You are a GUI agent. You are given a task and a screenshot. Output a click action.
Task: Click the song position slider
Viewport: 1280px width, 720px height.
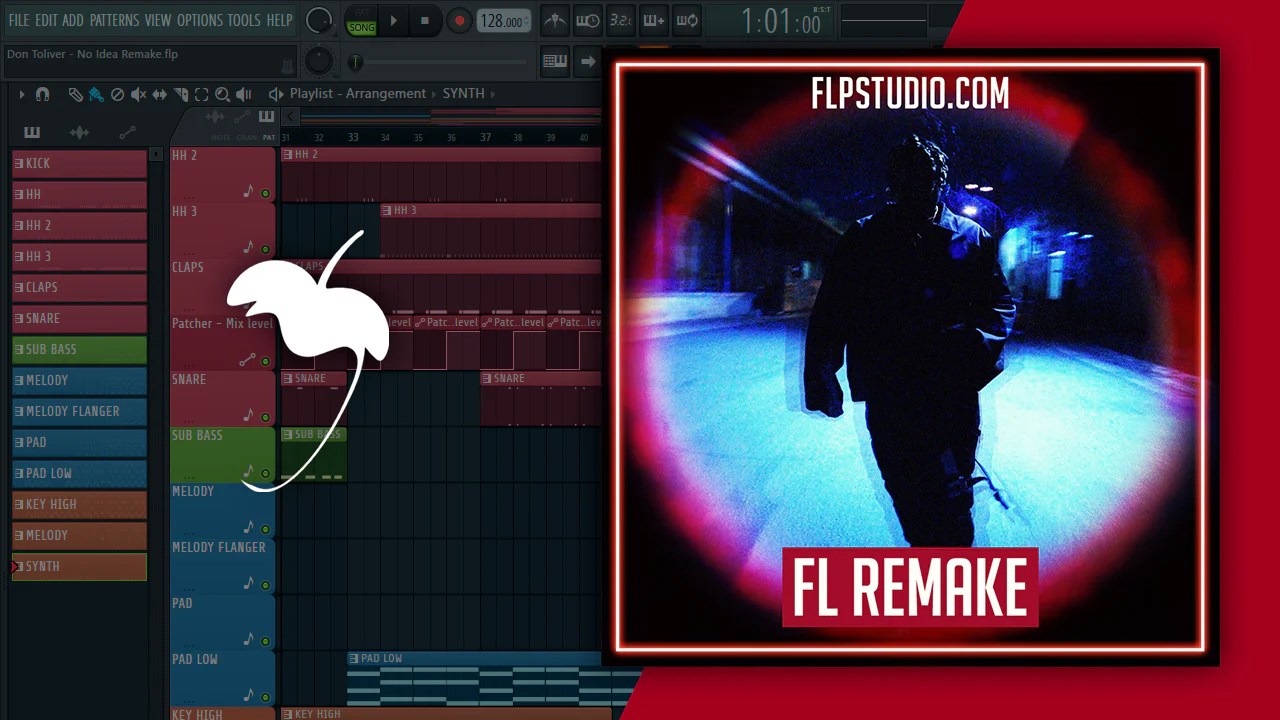point(438,62)
